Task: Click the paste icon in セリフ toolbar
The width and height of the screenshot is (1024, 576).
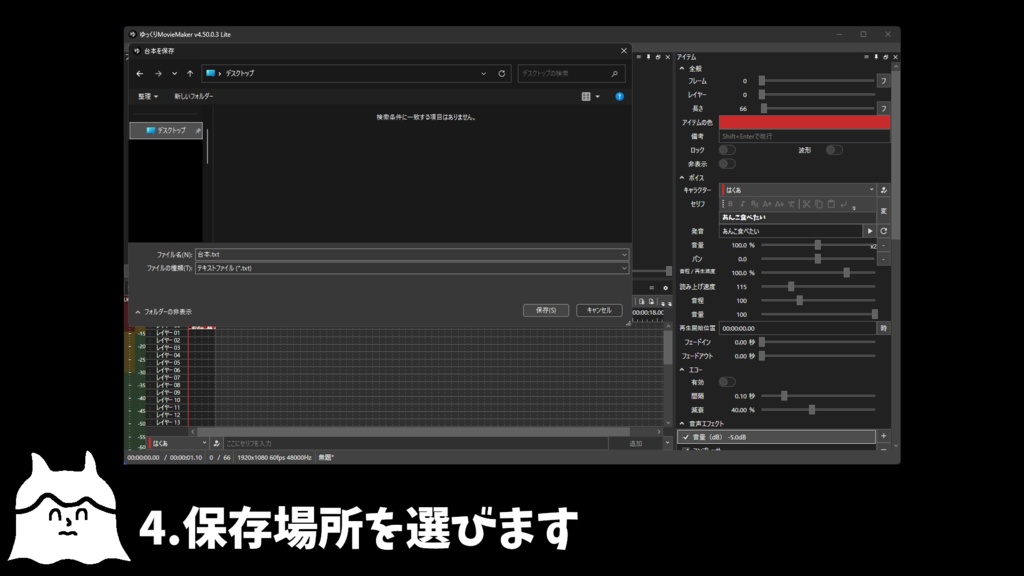Action: (831, 204)
